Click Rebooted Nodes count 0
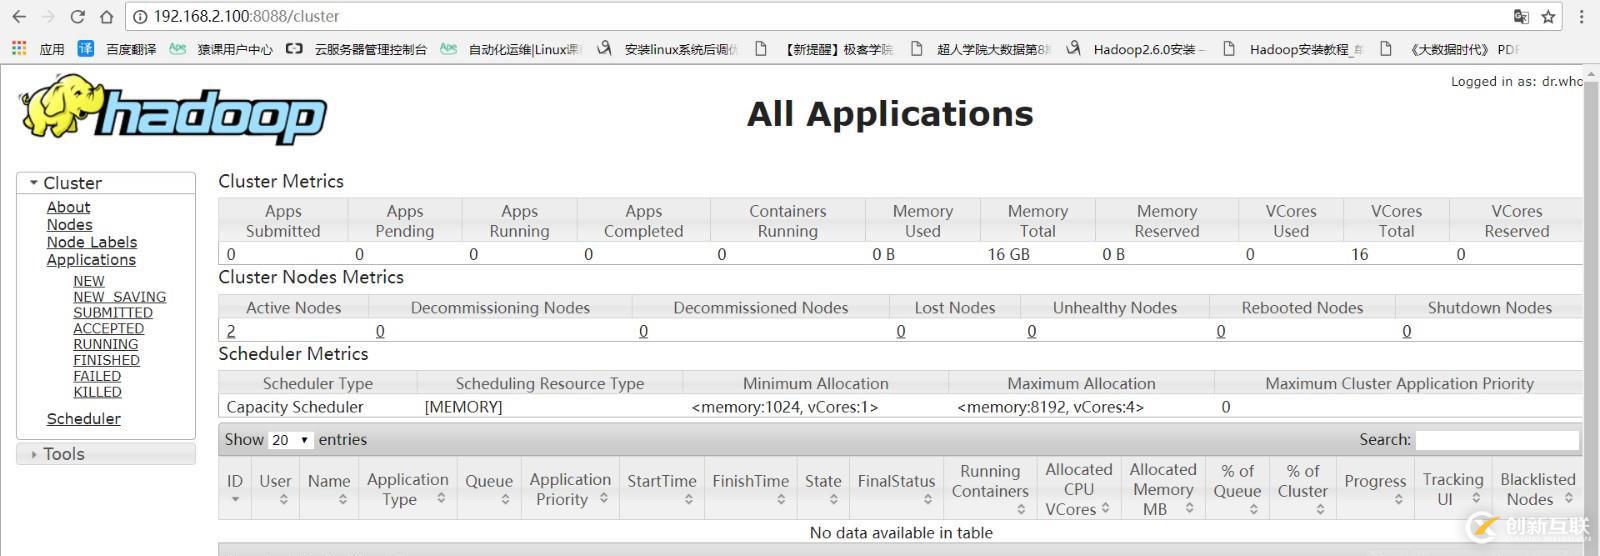 pyautogui.click(x=1221, y=331)
